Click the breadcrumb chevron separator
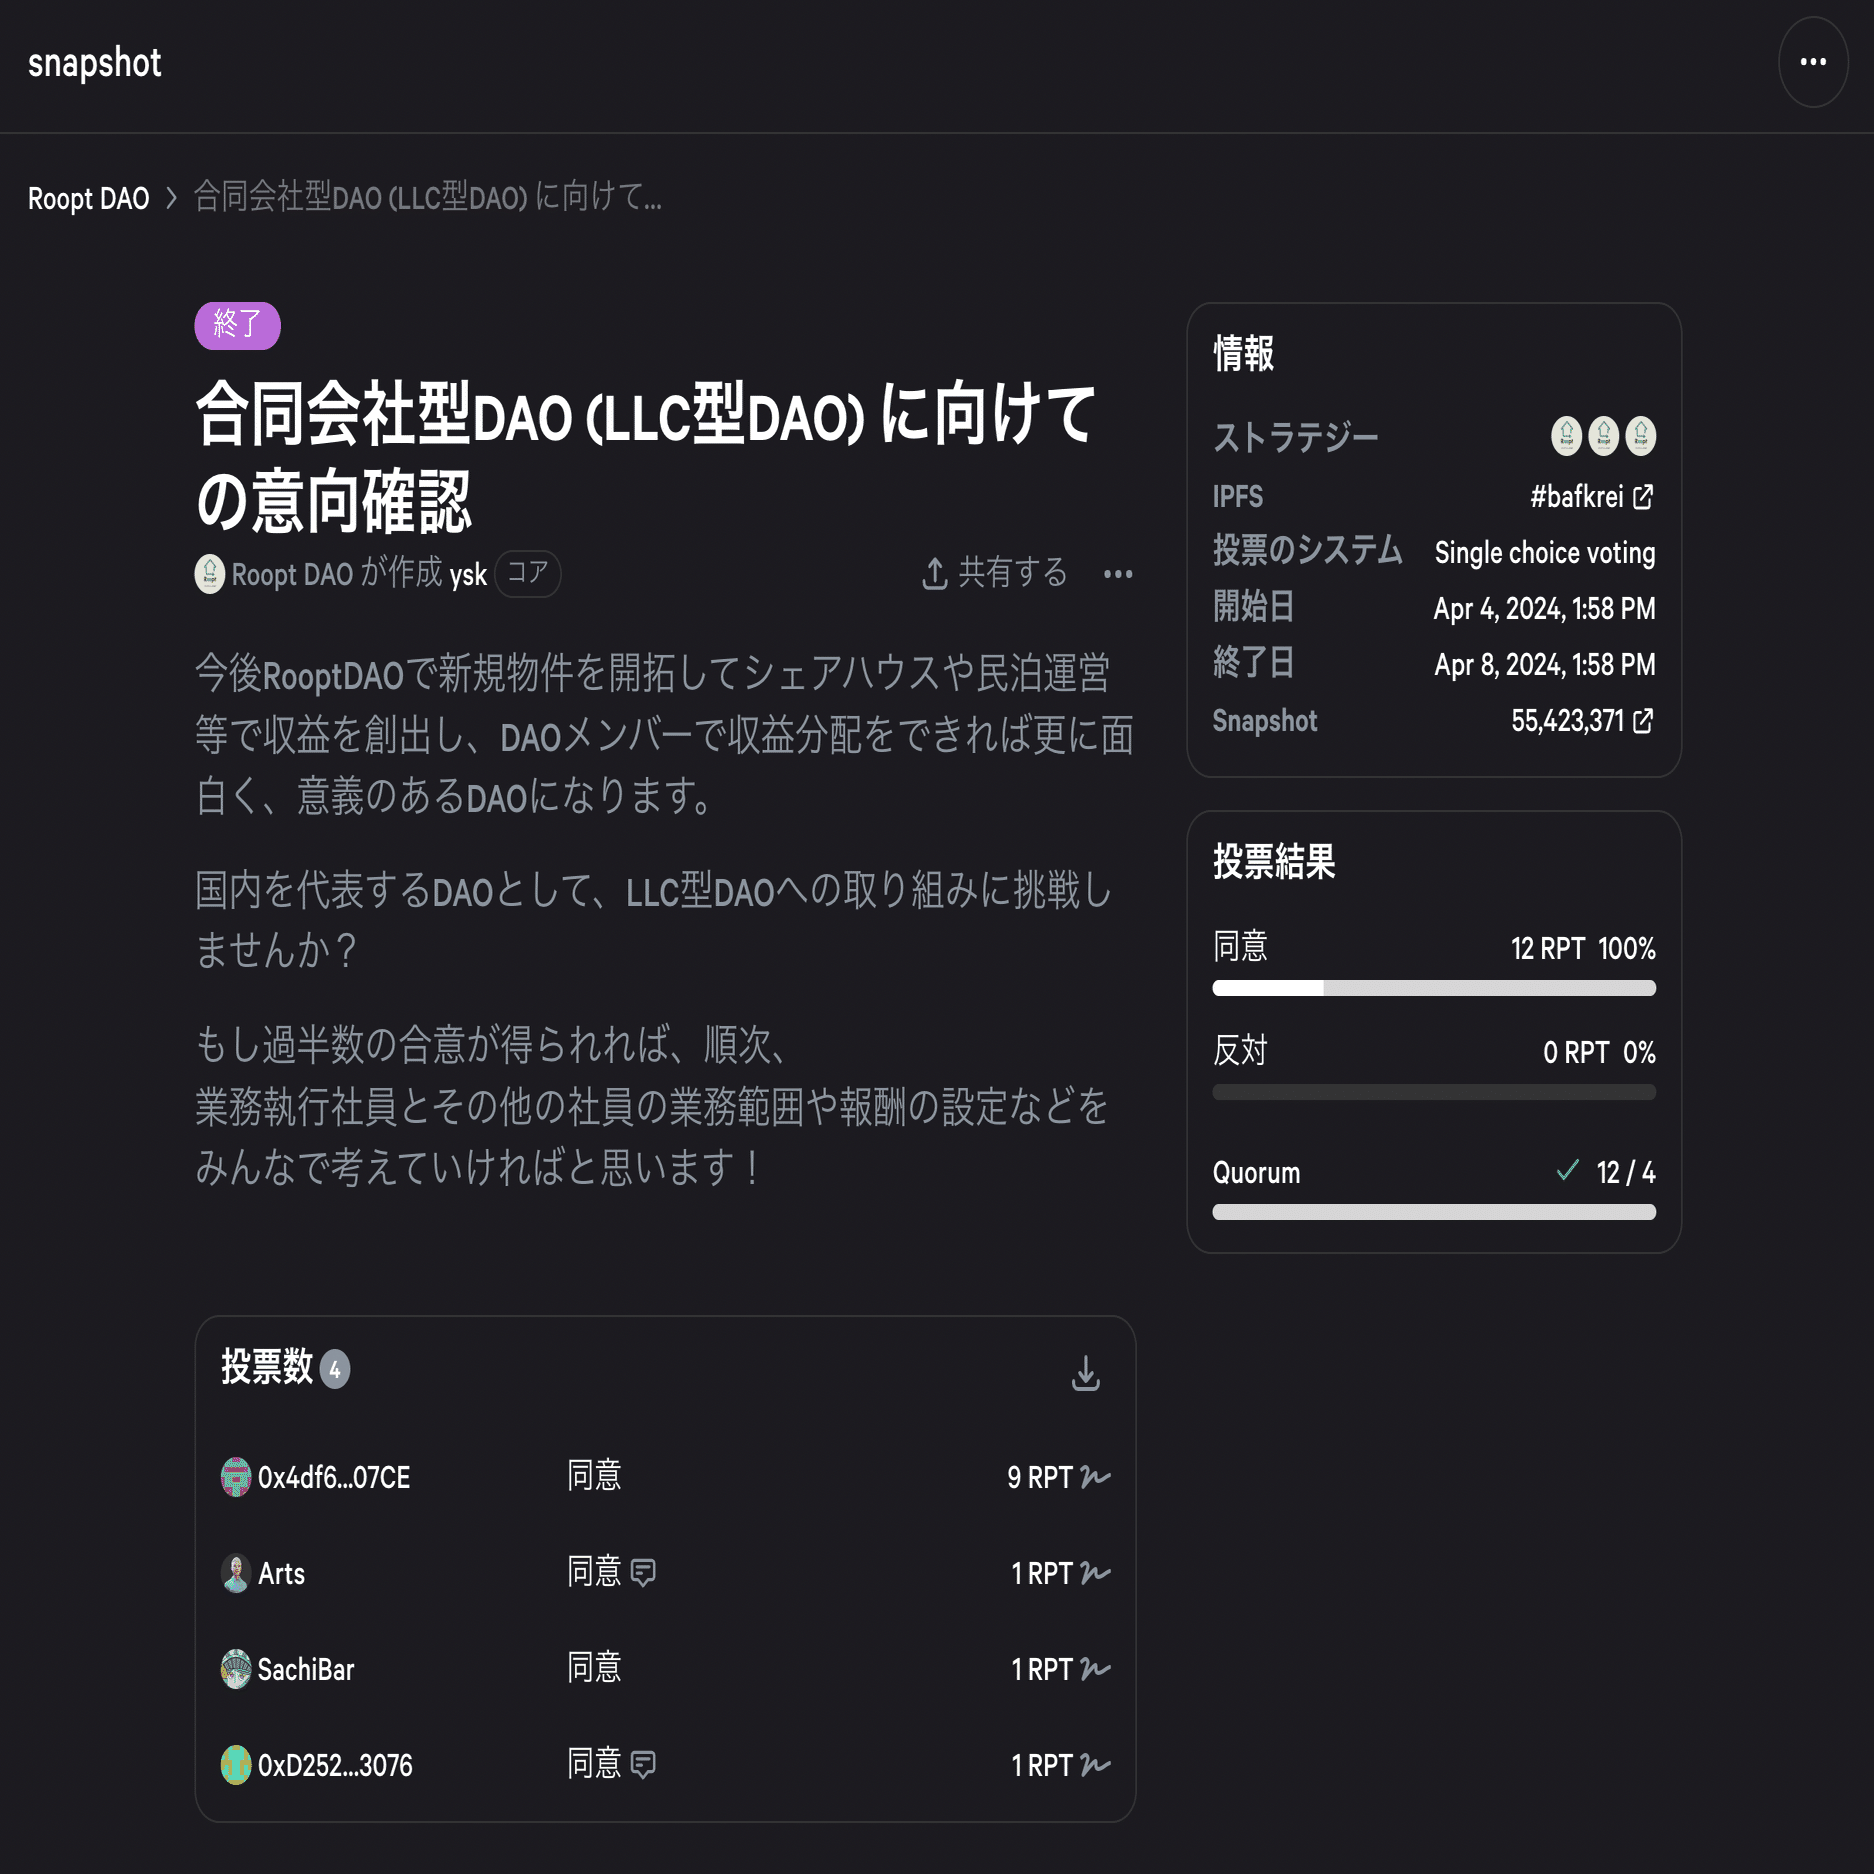Image resolution: width=1874 pixels, height=1874 pixels. pyautogui.click(x=171, y=198)
